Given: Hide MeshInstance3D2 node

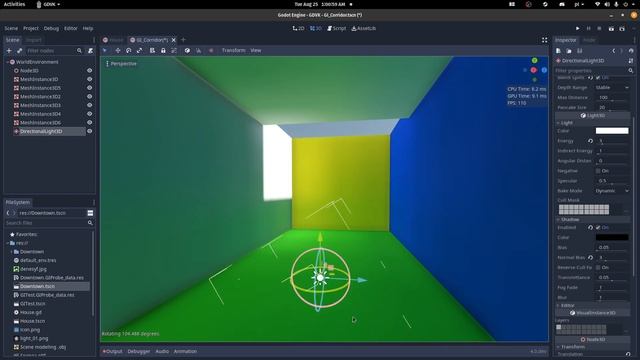Looking at the screenshot, I should point(89,97).
